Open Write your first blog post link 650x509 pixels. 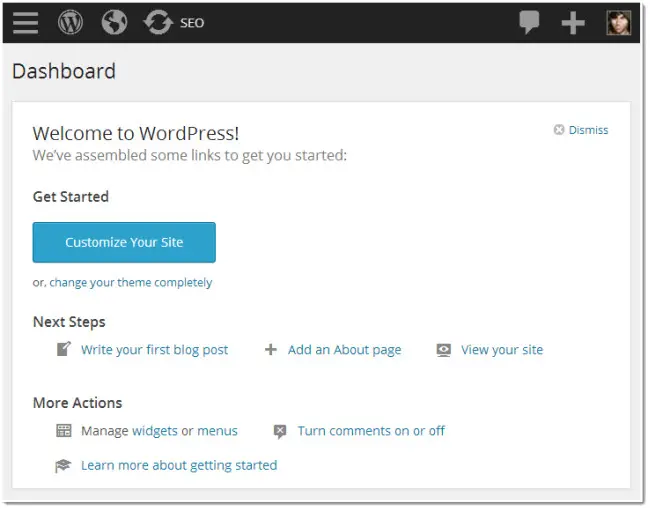tap(155, 350)
